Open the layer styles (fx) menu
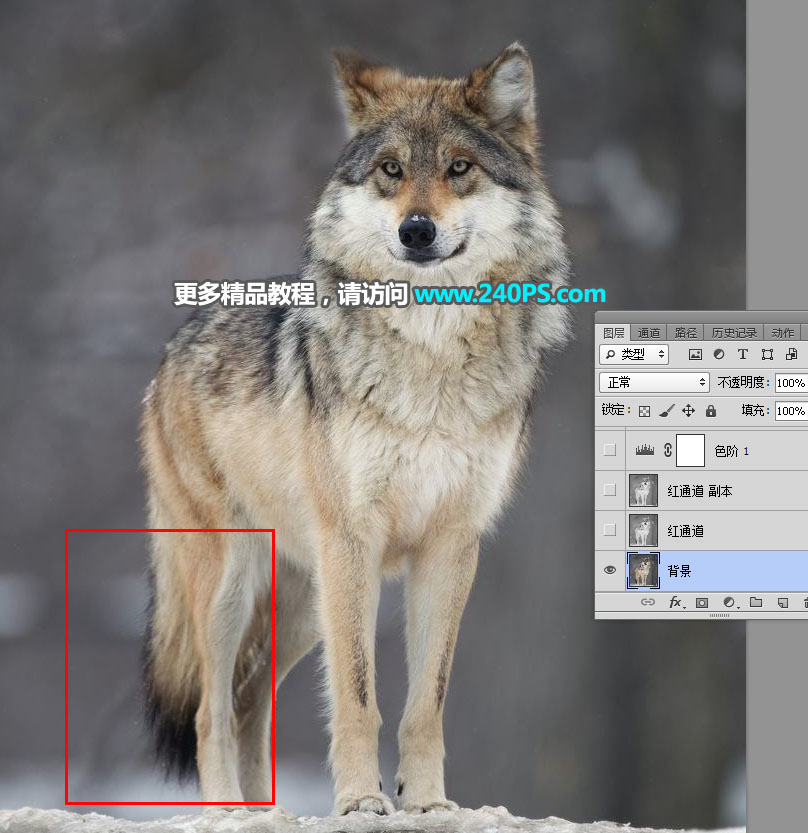This screenshot has height=833, width=808. pyautogui.click(x=674, y=603)
